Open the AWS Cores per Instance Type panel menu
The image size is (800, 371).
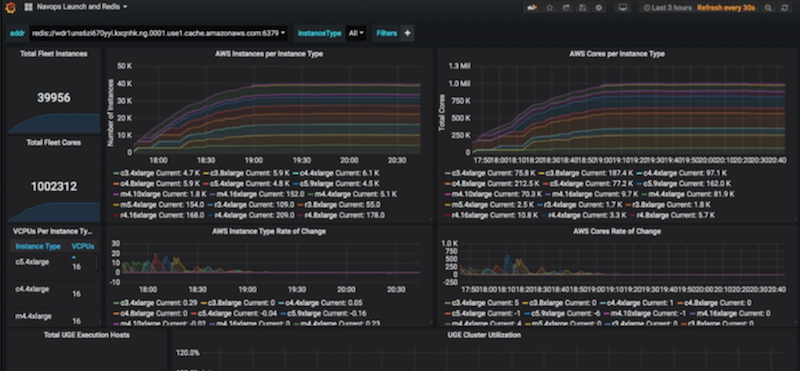[616, 54]
